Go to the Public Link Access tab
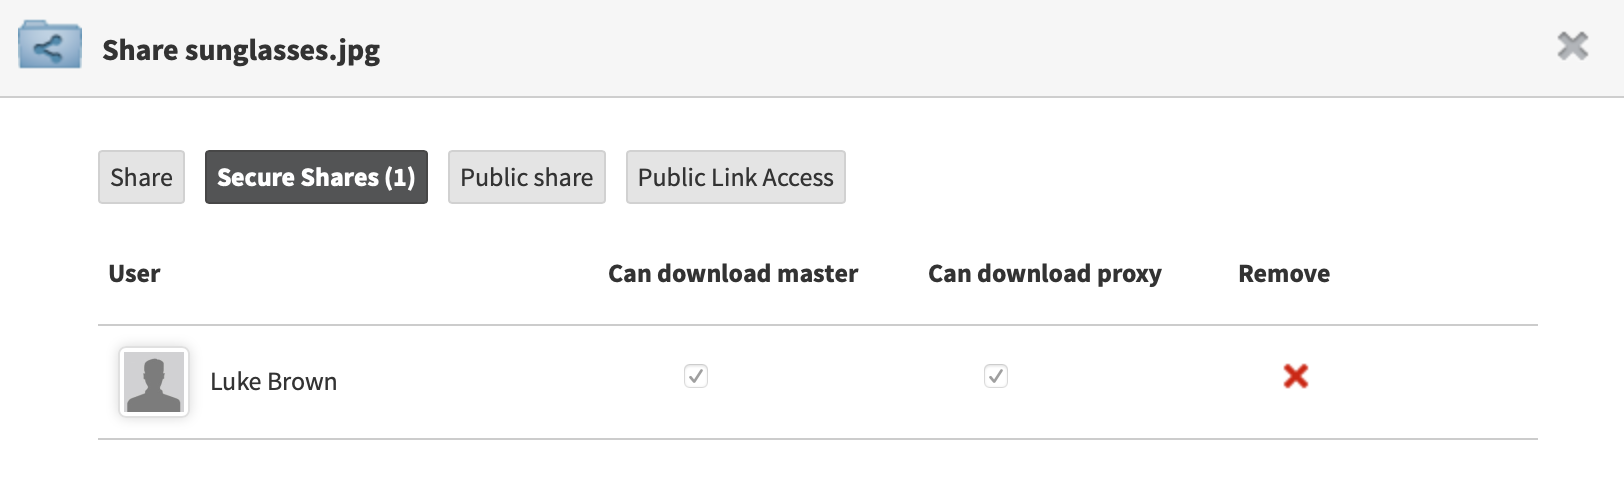Image resolution: width=1624 pixels, height=496 pixels. [x=736, y=177]
